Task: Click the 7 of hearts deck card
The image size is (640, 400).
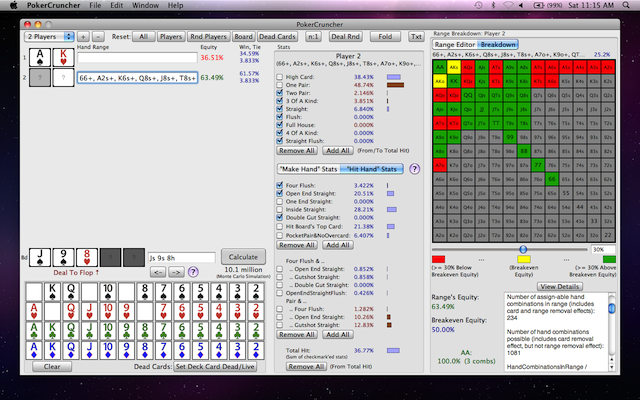Action: click(163, 311)
